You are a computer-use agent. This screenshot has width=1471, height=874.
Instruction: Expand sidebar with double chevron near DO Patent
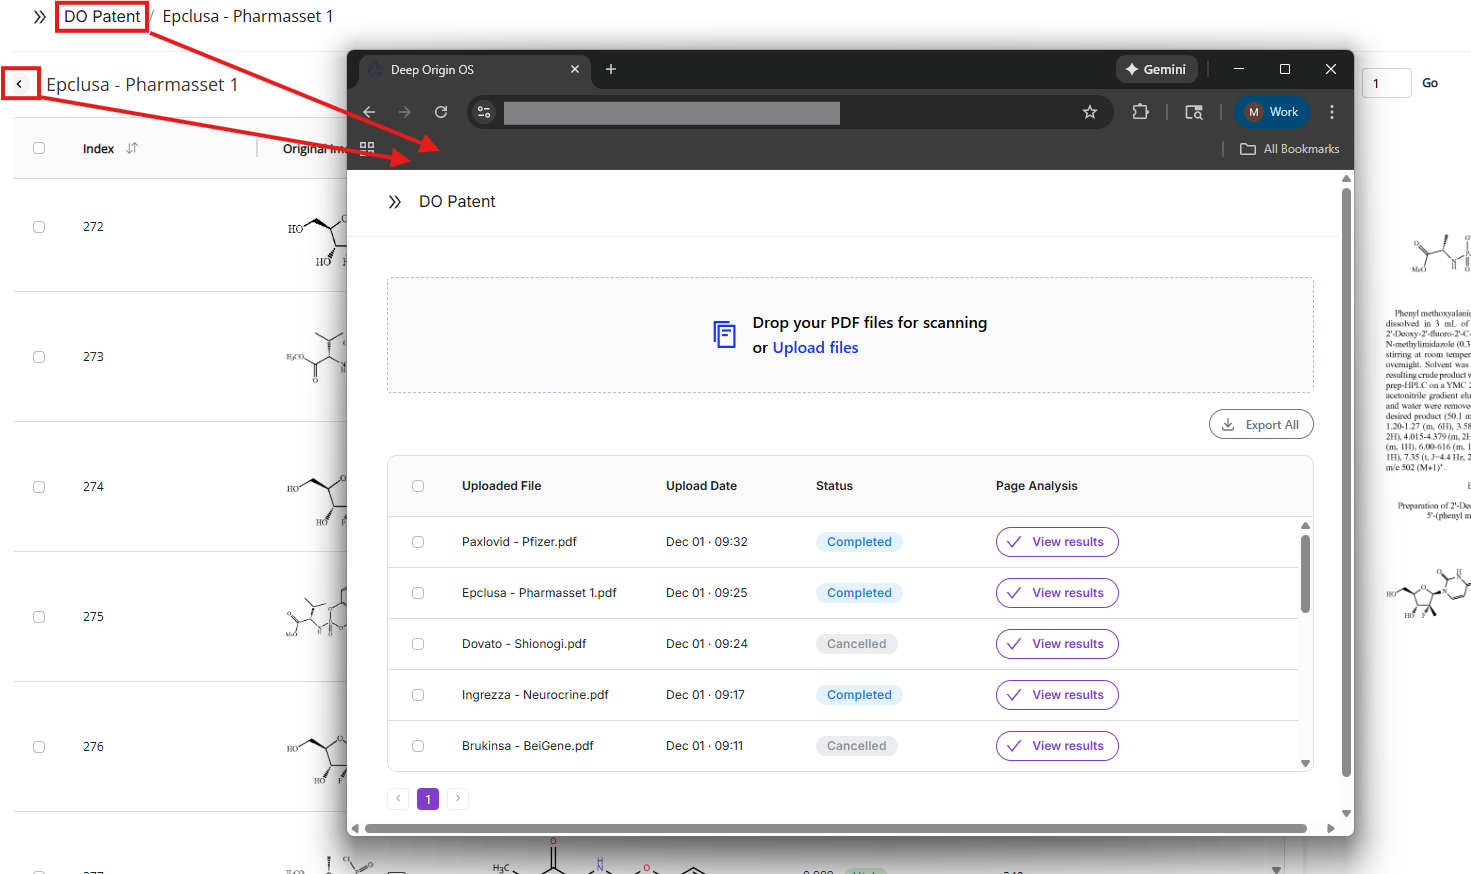pyautogui.click(x=395, y=202)
